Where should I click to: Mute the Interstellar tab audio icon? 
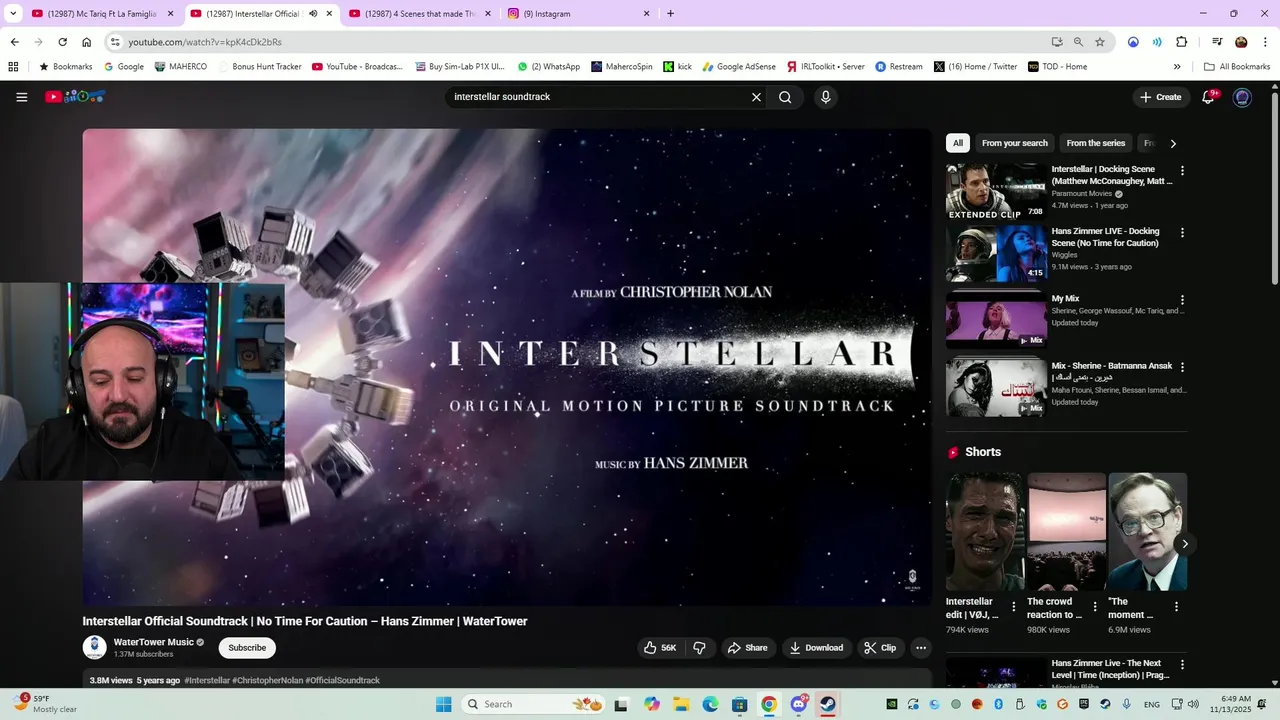313,14
